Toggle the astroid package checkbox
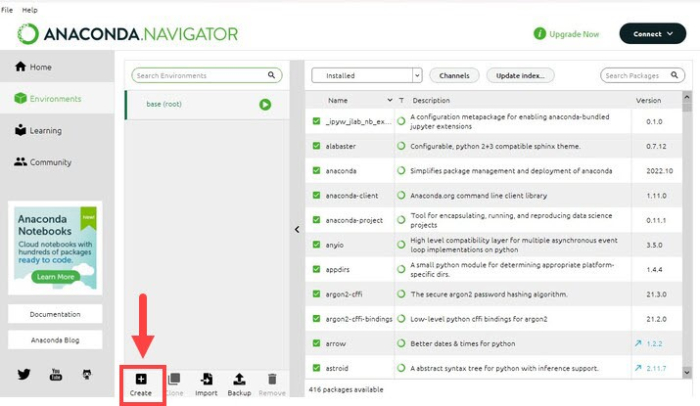 pyautogui.click(x=317, y=368)
